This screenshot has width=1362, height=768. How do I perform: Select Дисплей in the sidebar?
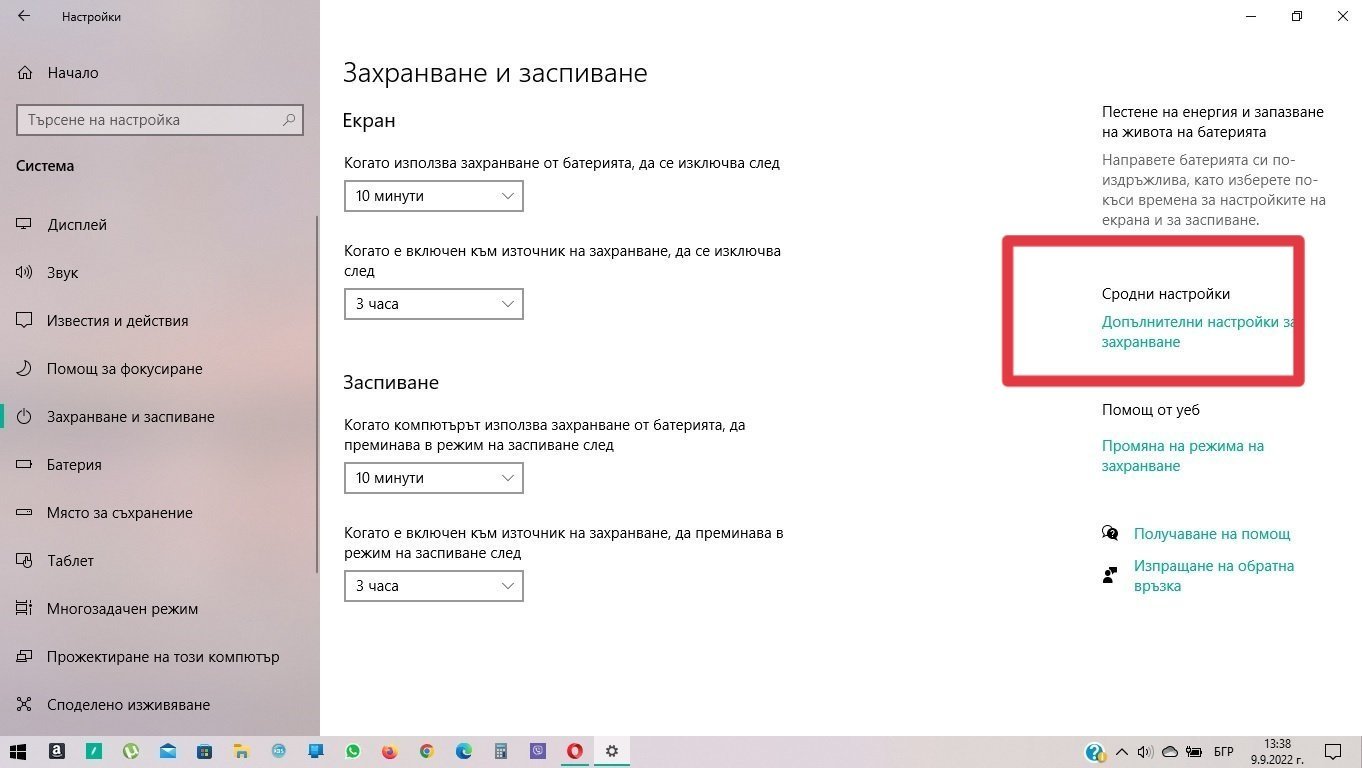pos(77,225)
